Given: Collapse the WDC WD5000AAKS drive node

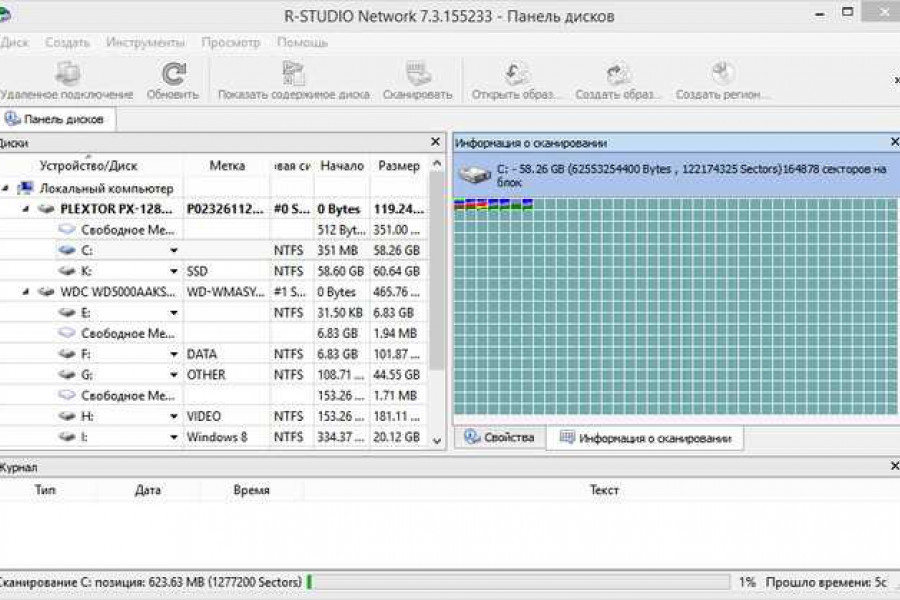Looking at the screenshot, I should (x=24, y=292).
